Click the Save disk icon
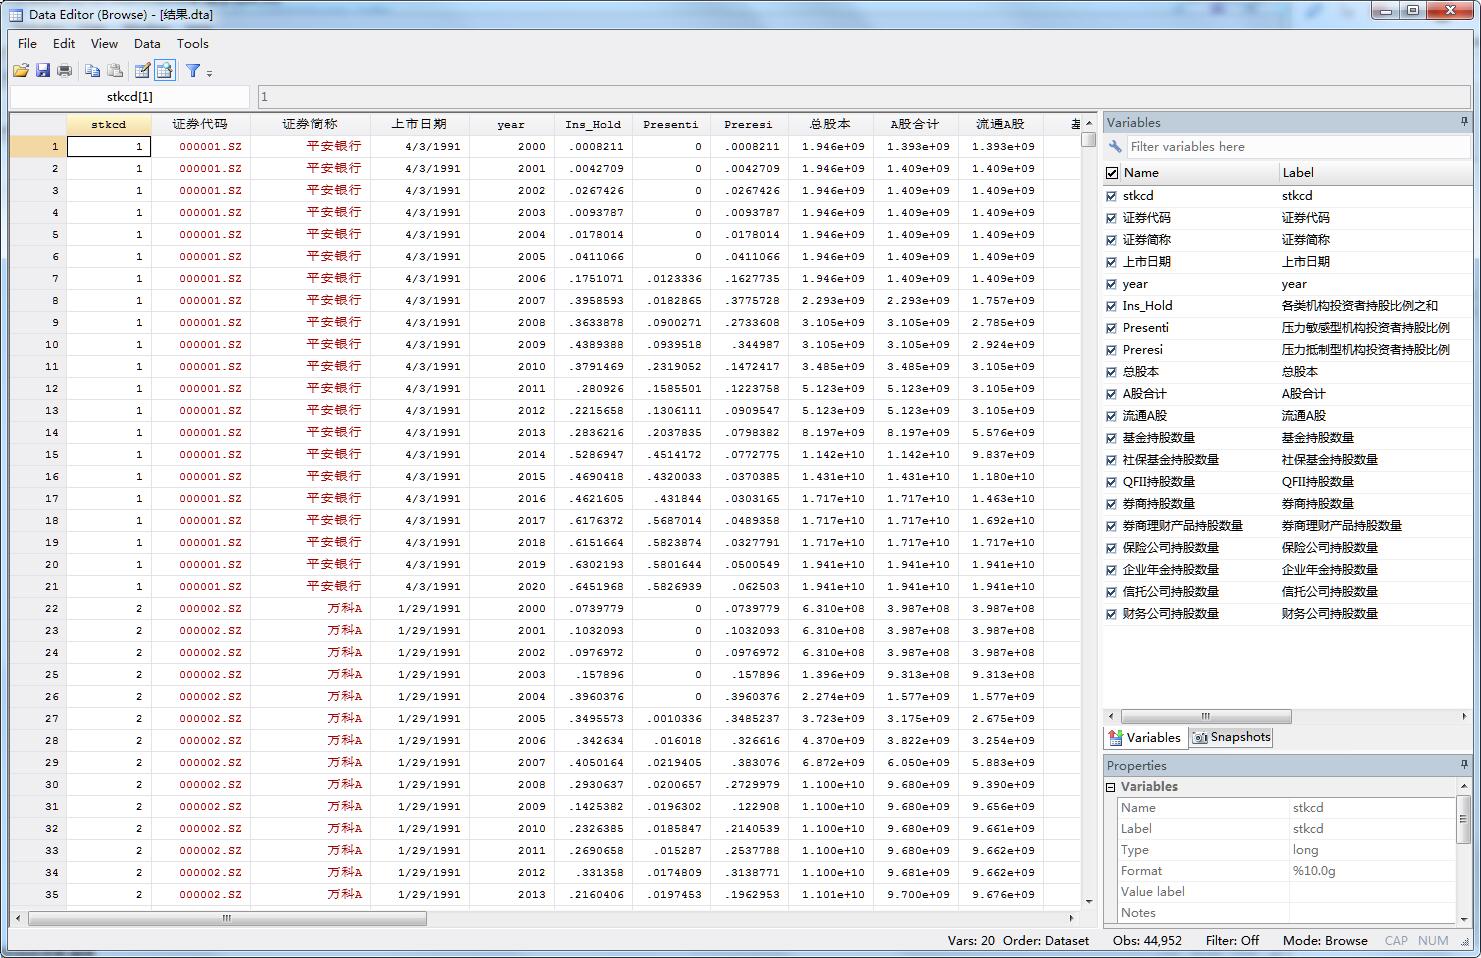The image size is (1481, 958). pos(43,70)
